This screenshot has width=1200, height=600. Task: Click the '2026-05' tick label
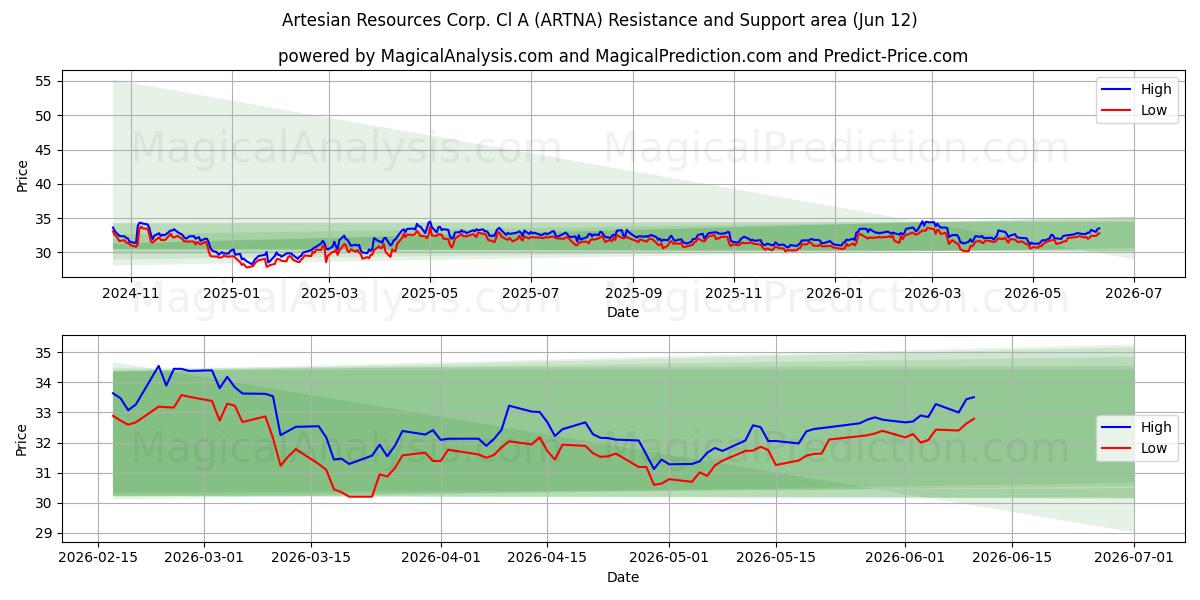click(1032, 292)
